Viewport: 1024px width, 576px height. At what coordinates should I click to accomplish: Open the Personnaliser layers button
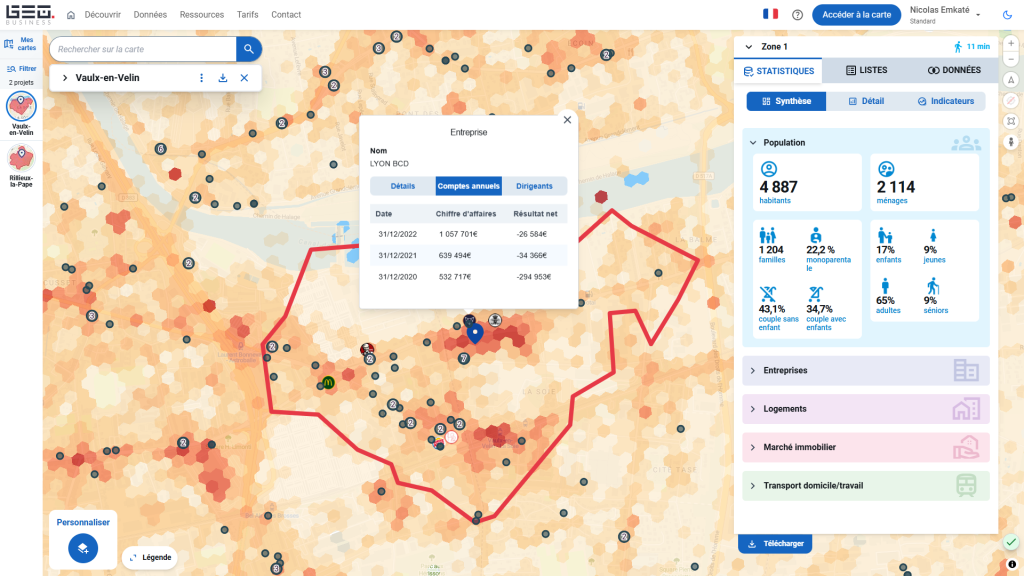coord(83,548)
